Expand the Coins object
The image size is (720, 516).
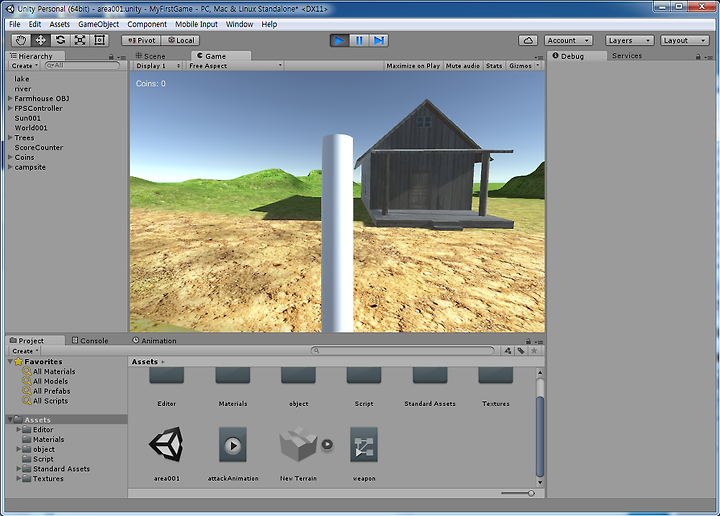pos(10,157)
